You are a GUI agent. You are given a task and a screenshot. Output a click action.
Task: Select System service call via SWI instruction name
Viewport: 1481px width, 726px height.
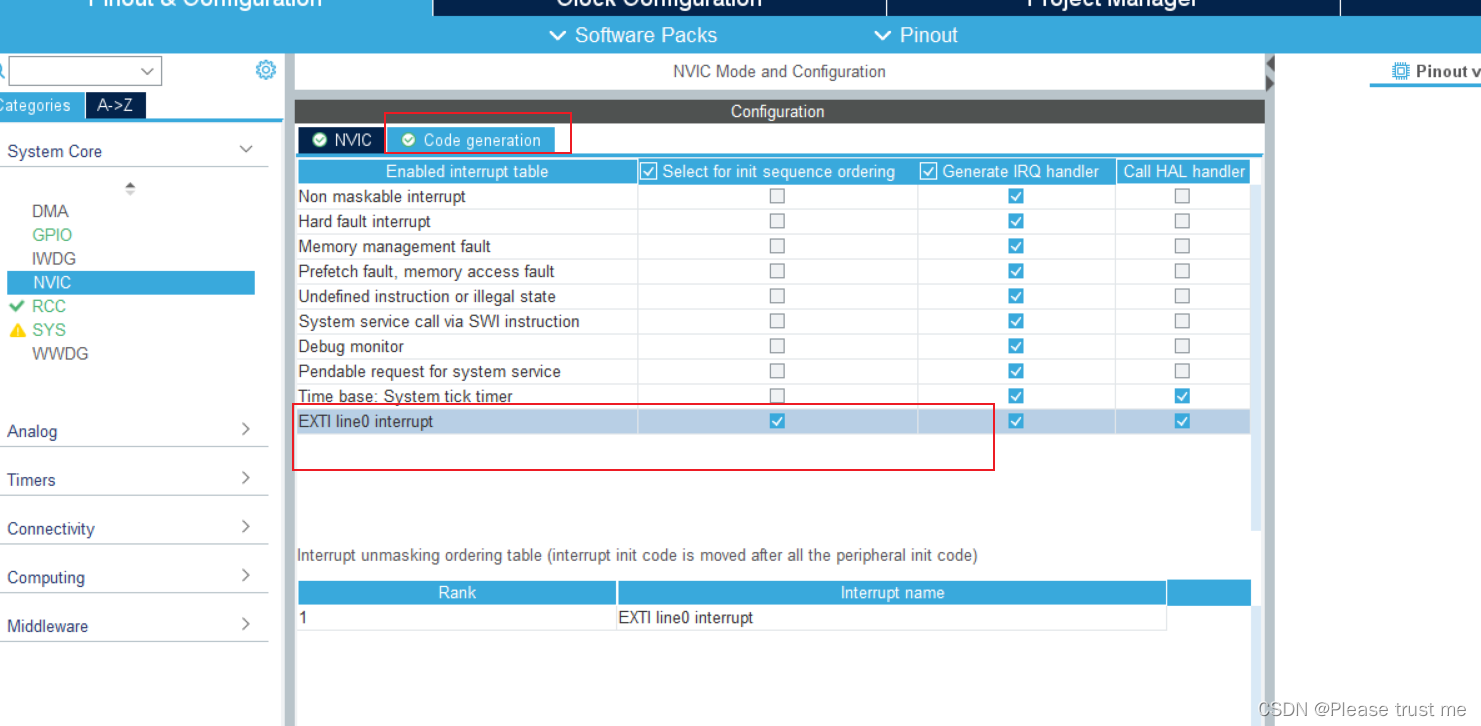[439, 321]
